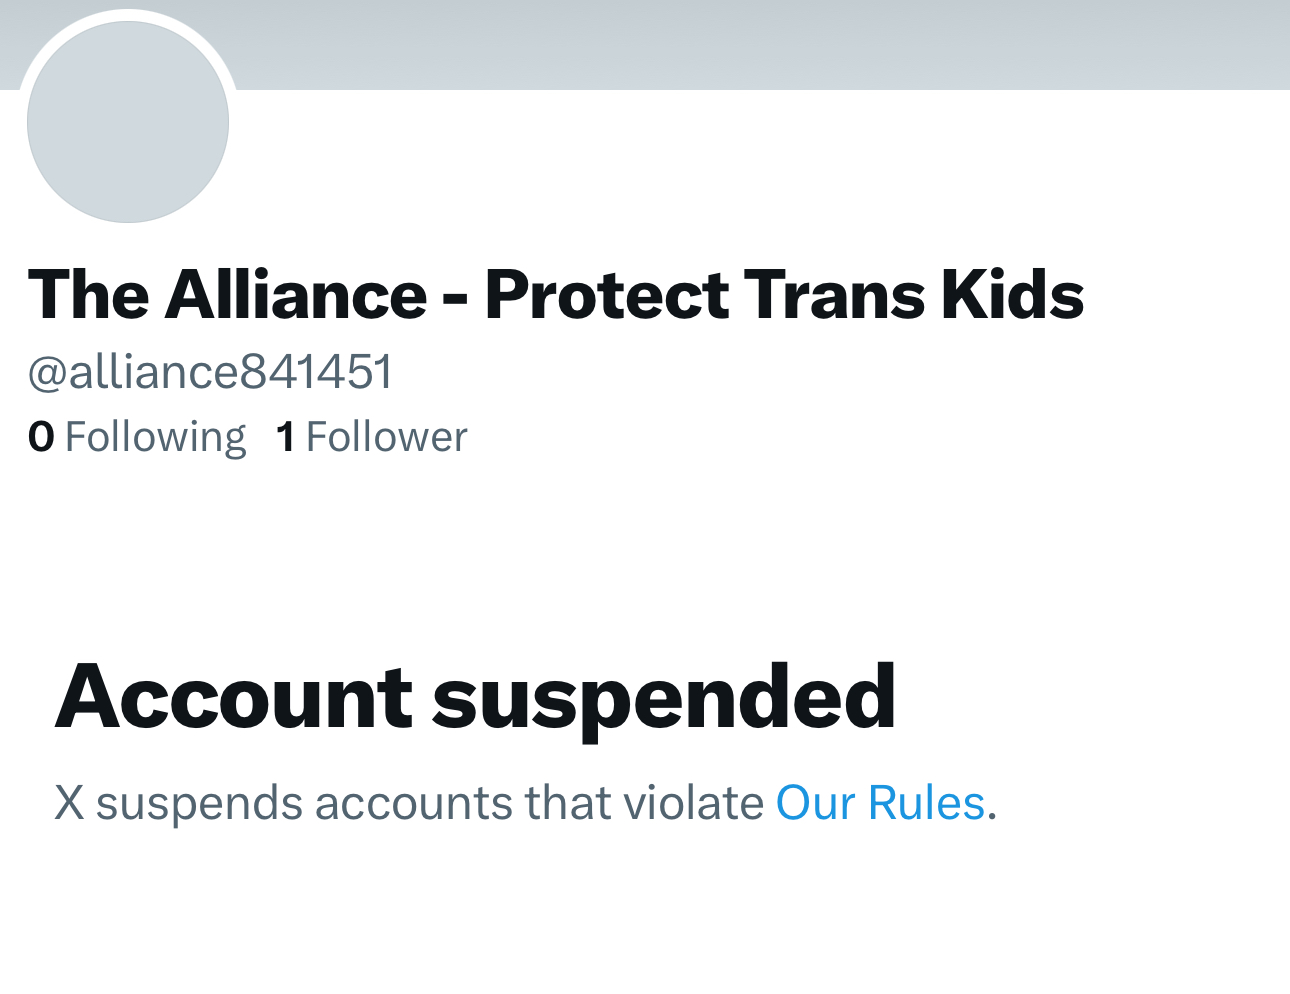Viewport: 1290px width, 994px height.
Task: Click the following count number 0
Action: pyautogui.click(x=41, y=437)
